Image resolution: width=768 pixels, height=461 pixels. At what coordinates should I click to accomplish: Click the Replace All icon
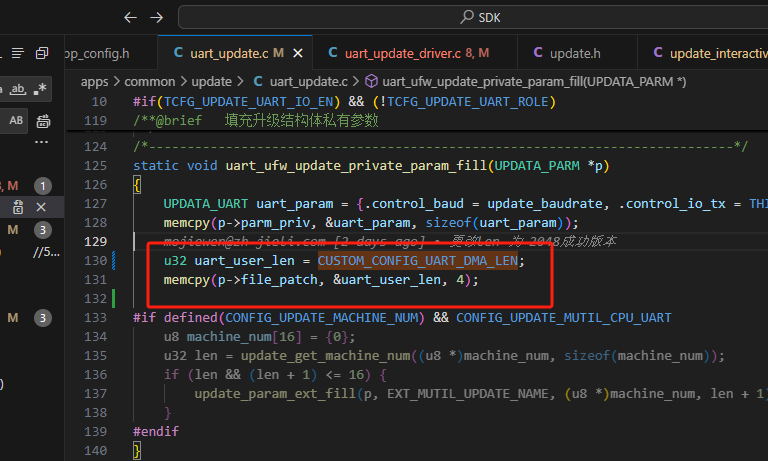point(43,121)
